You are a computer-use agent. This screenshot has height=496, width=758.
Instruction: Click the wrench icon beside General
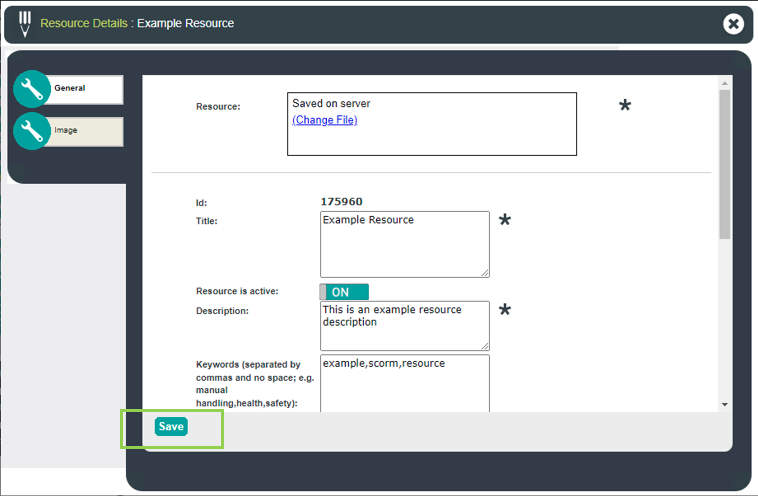[32, 89]
